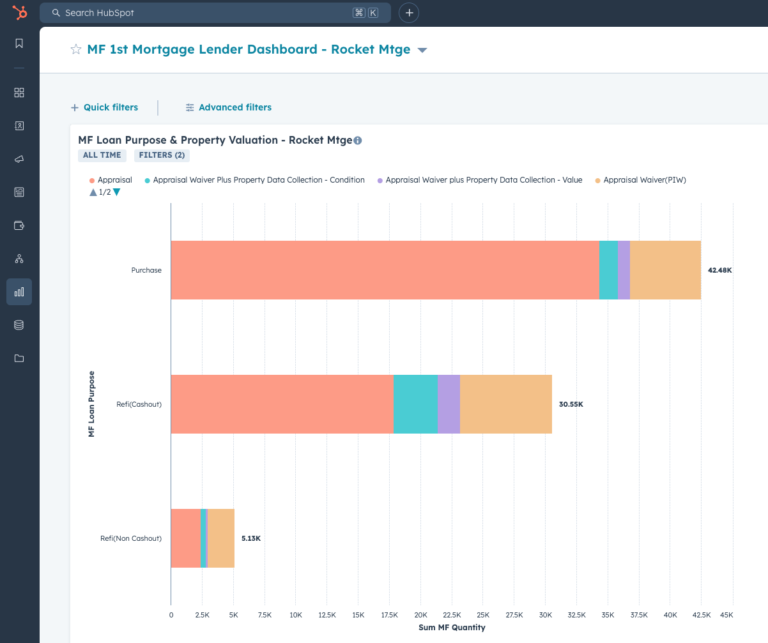Click Refi(Cashout) bar purple segment
This screenshot has height=643, width=768.
(x=449, y=404)
